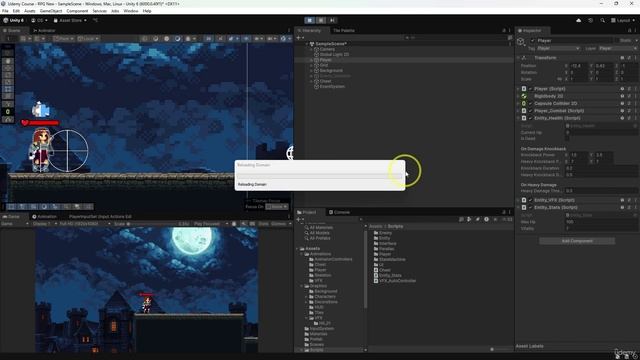The width and height of the screenshot is (640, 360).
Task: Toggle the Capsule Collider 2D enabled checkbox
Action: pyautogui.click(x=531, y=104)
